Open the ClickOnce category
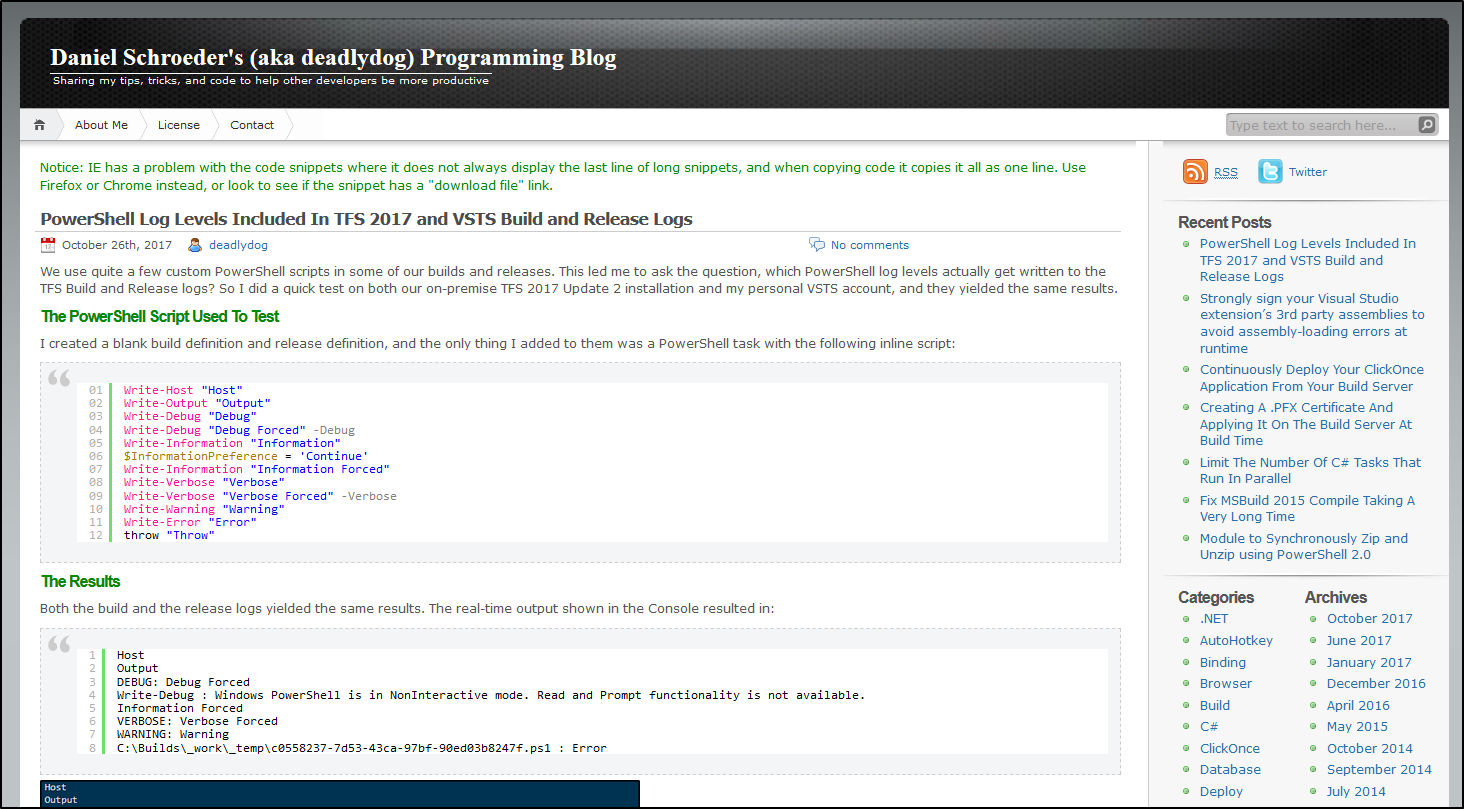The width and height of the screenshot is (1464, 809). coord(1230,749)
